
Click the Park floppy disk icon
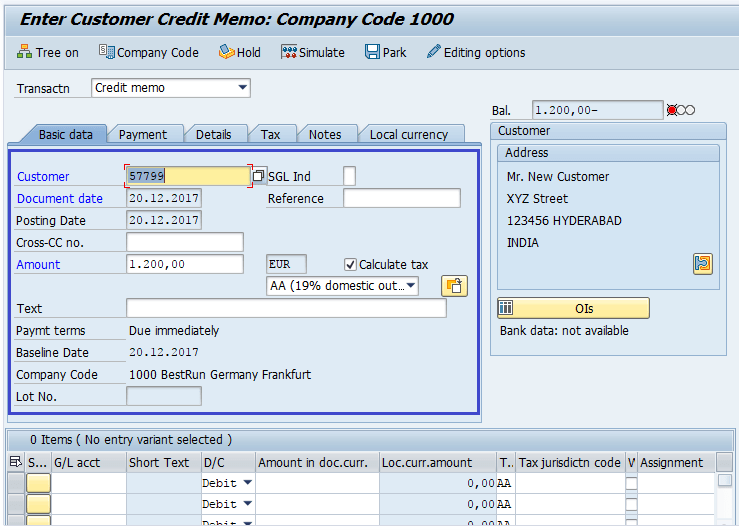[x=372, y=52]
